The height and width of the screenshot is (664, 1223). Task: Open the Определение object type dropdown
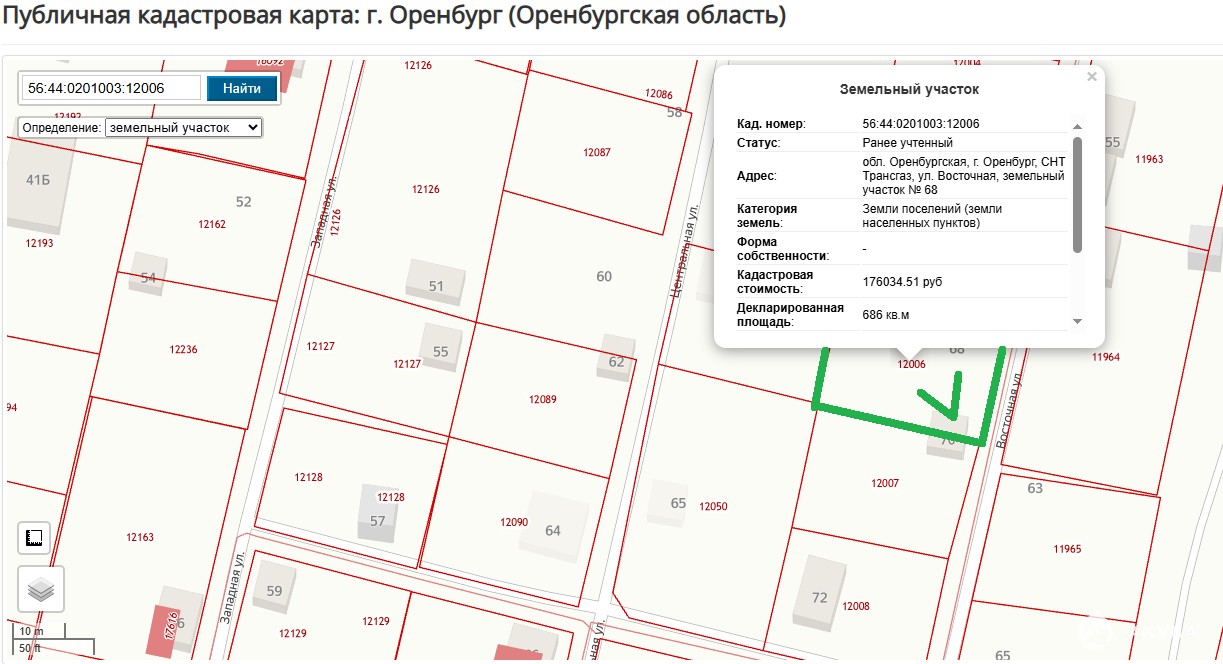coord(183,128)
